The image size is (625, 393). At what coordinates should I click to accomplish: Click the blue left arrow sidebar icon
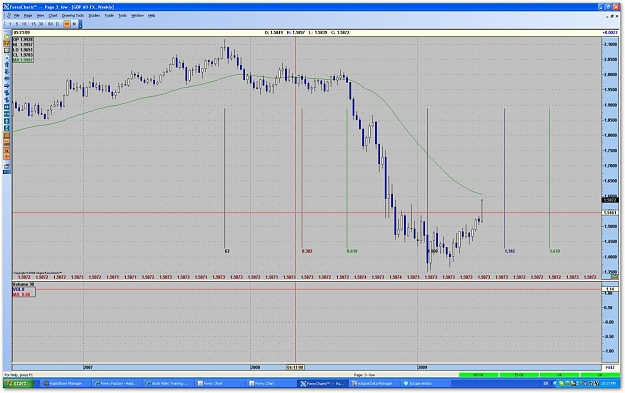click(6, 79)
